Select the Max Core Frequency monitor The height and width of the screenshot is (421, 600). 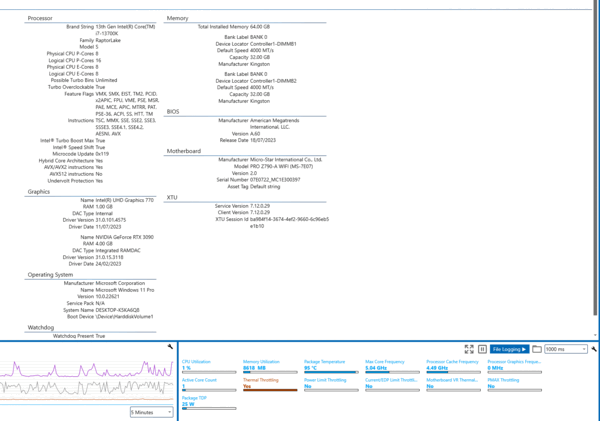coord(390,366)
